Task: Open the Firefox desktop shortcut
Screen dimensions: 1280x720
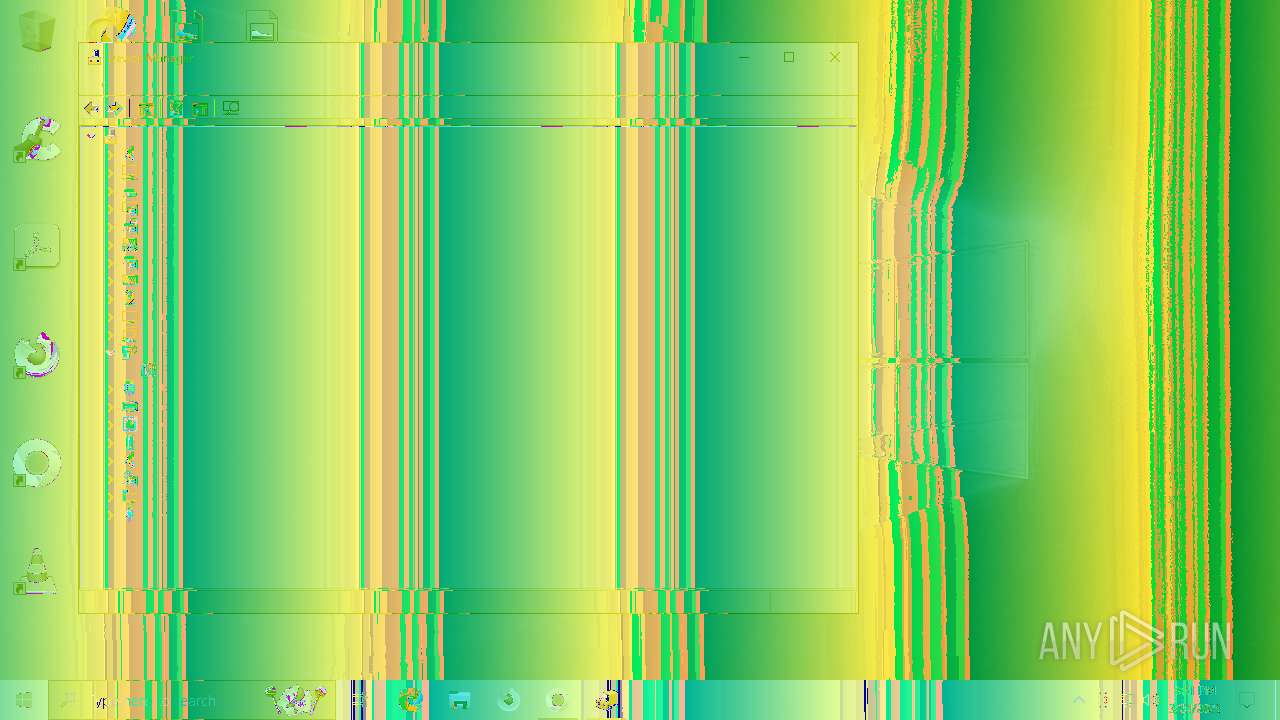Action: tap(37, 355)
